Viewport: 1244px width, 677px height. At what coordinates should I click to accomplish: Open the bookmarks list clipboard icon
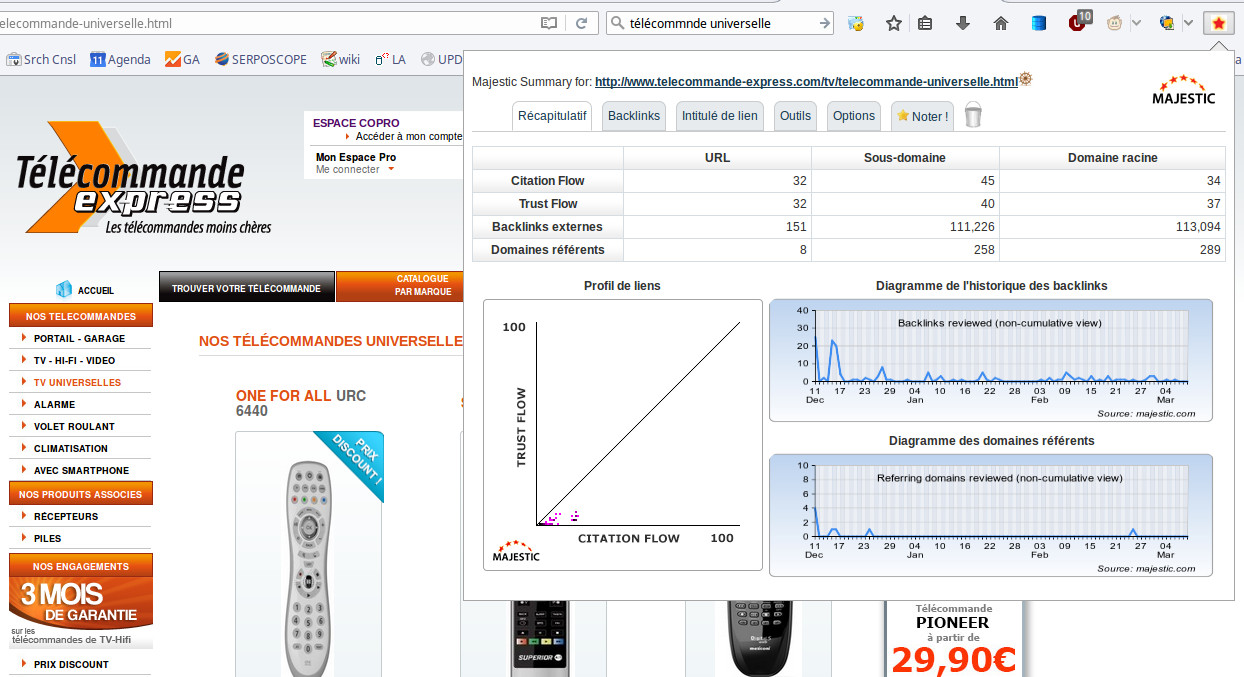tap(926, 23)
